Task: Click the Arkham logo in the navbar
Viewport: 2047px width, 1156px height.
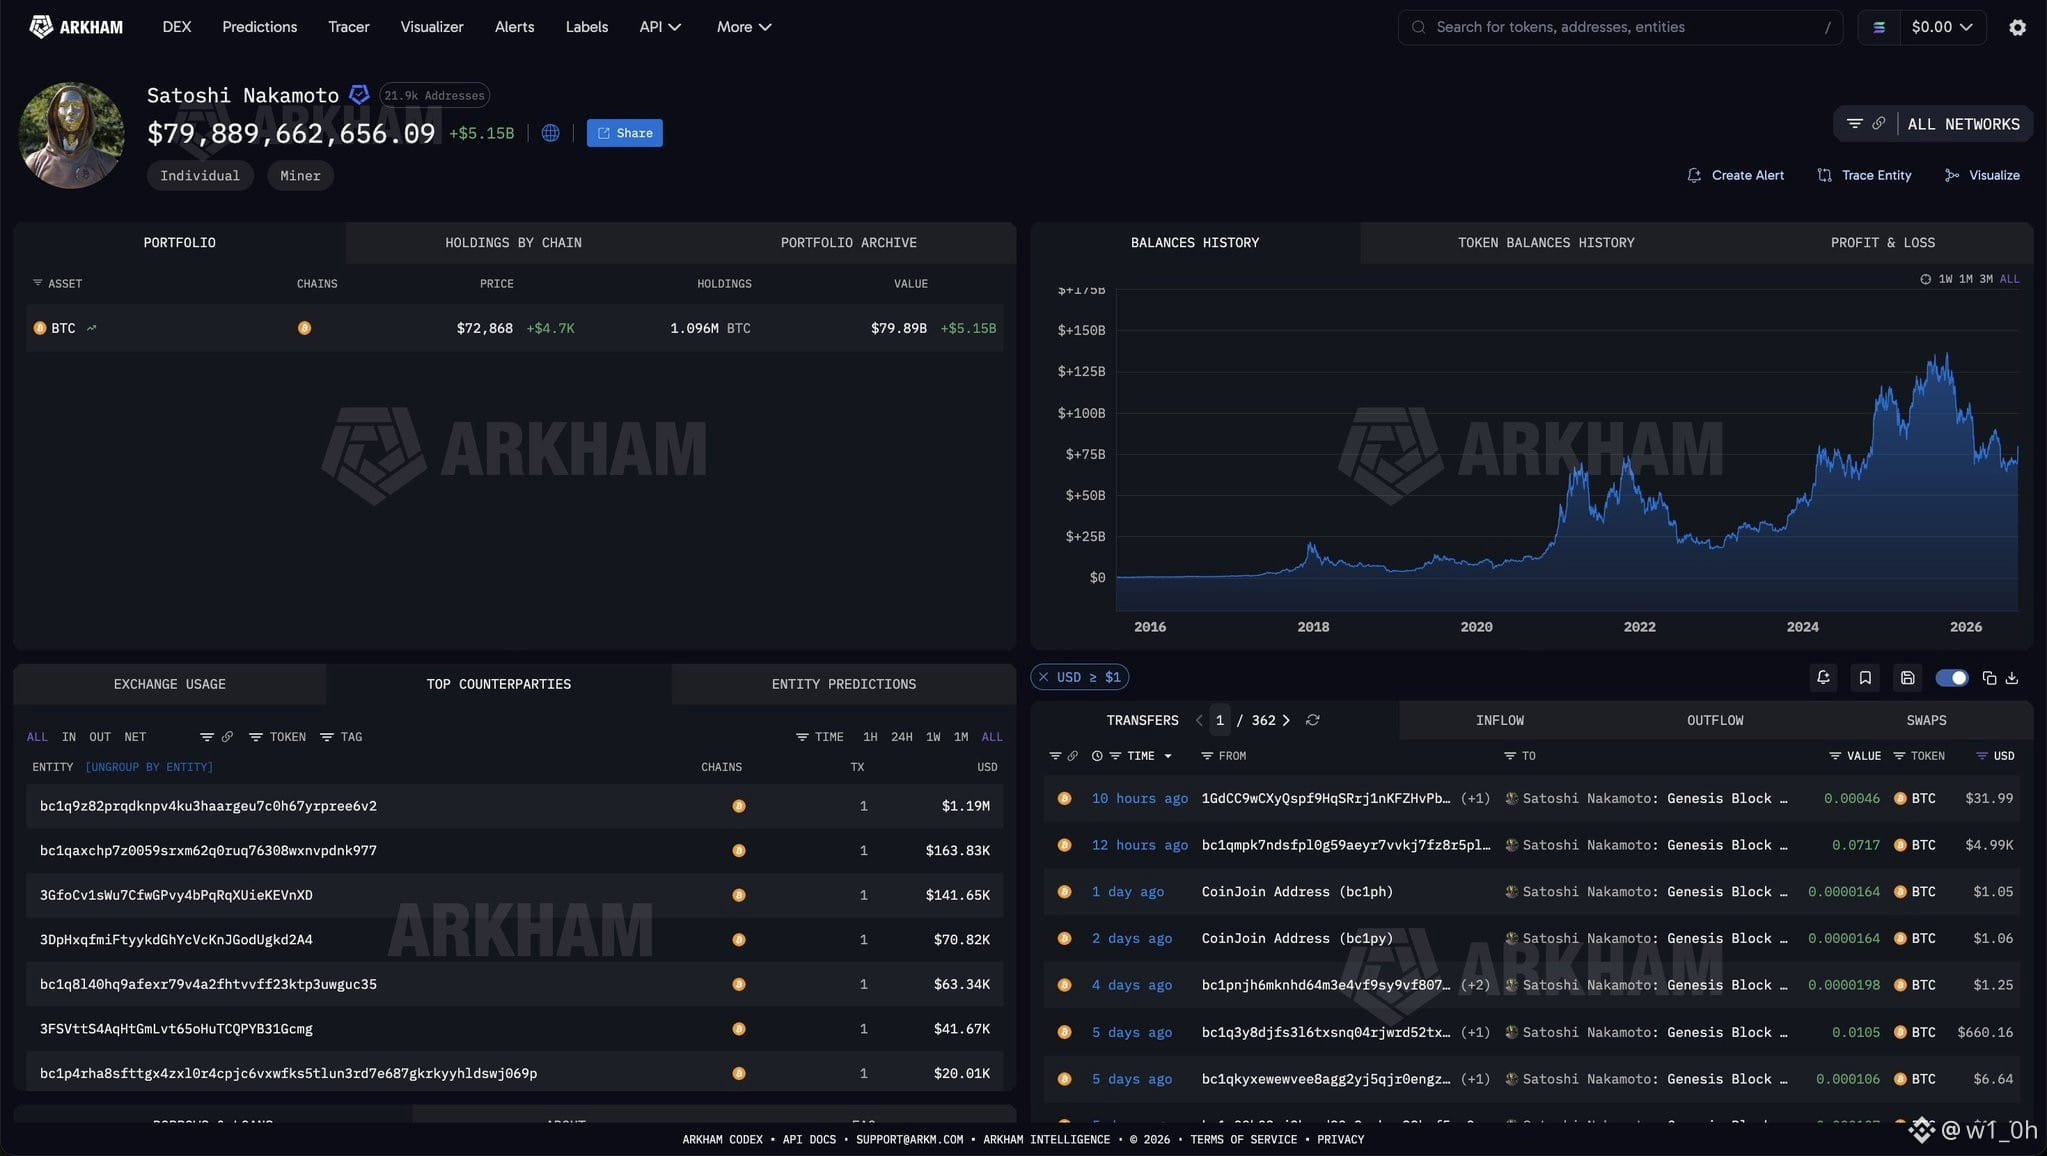Action: click(76, 27)
